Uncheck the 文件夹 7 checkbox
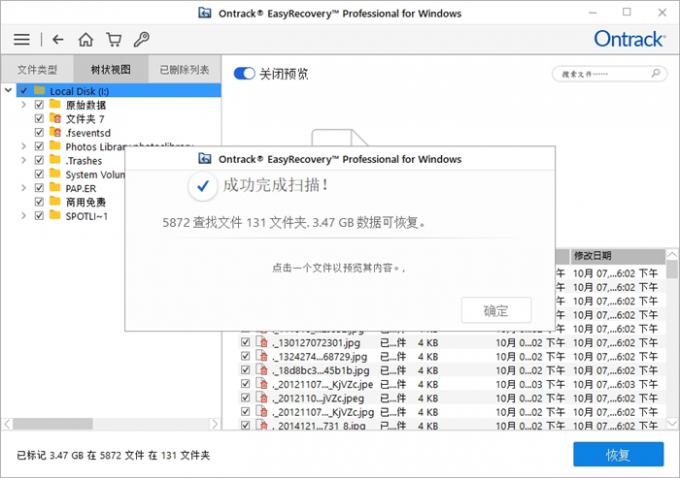 click(39, 118)
